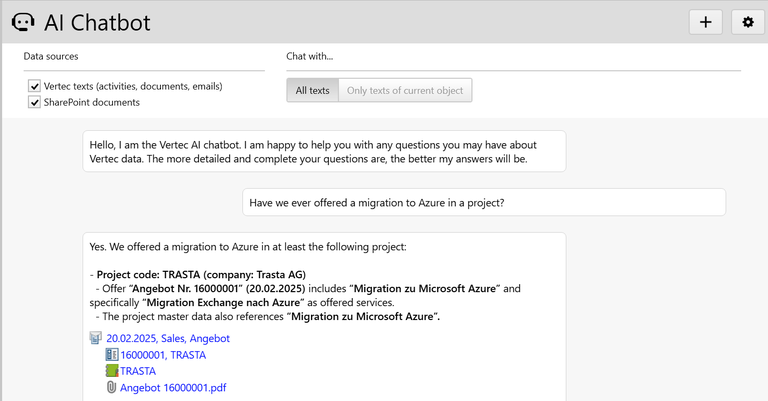
Task: Switch to Only texts of current object
Action: click(405, 91)
